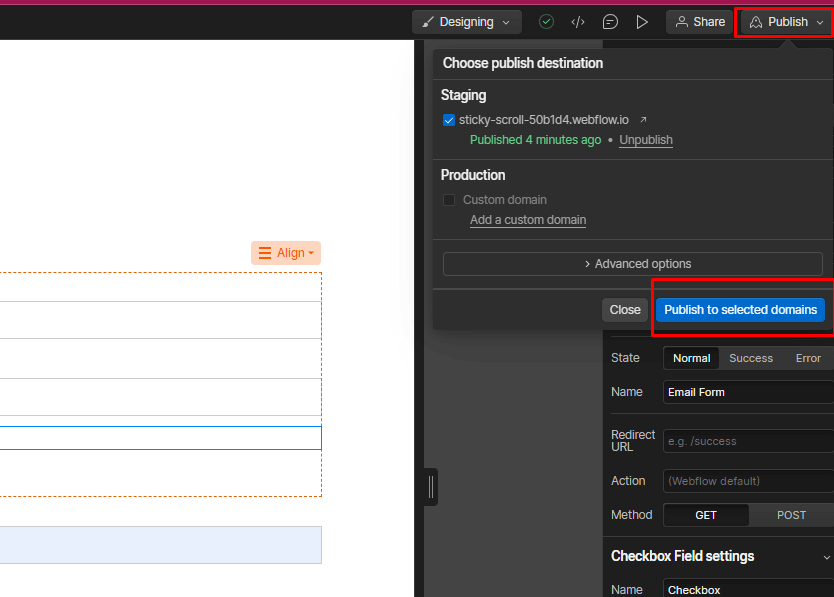Open the code export icon
The height and width of the screenshot is (597, 834).
tap(578, 22)
